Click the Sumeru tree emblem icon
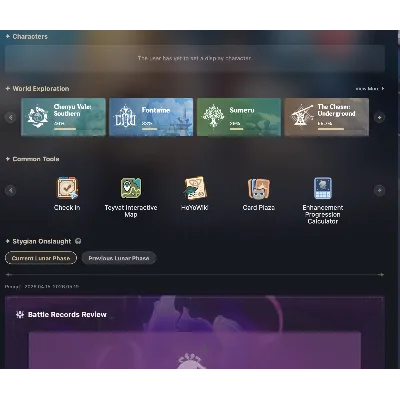This screenshot has width=400, height=400. 213,116
